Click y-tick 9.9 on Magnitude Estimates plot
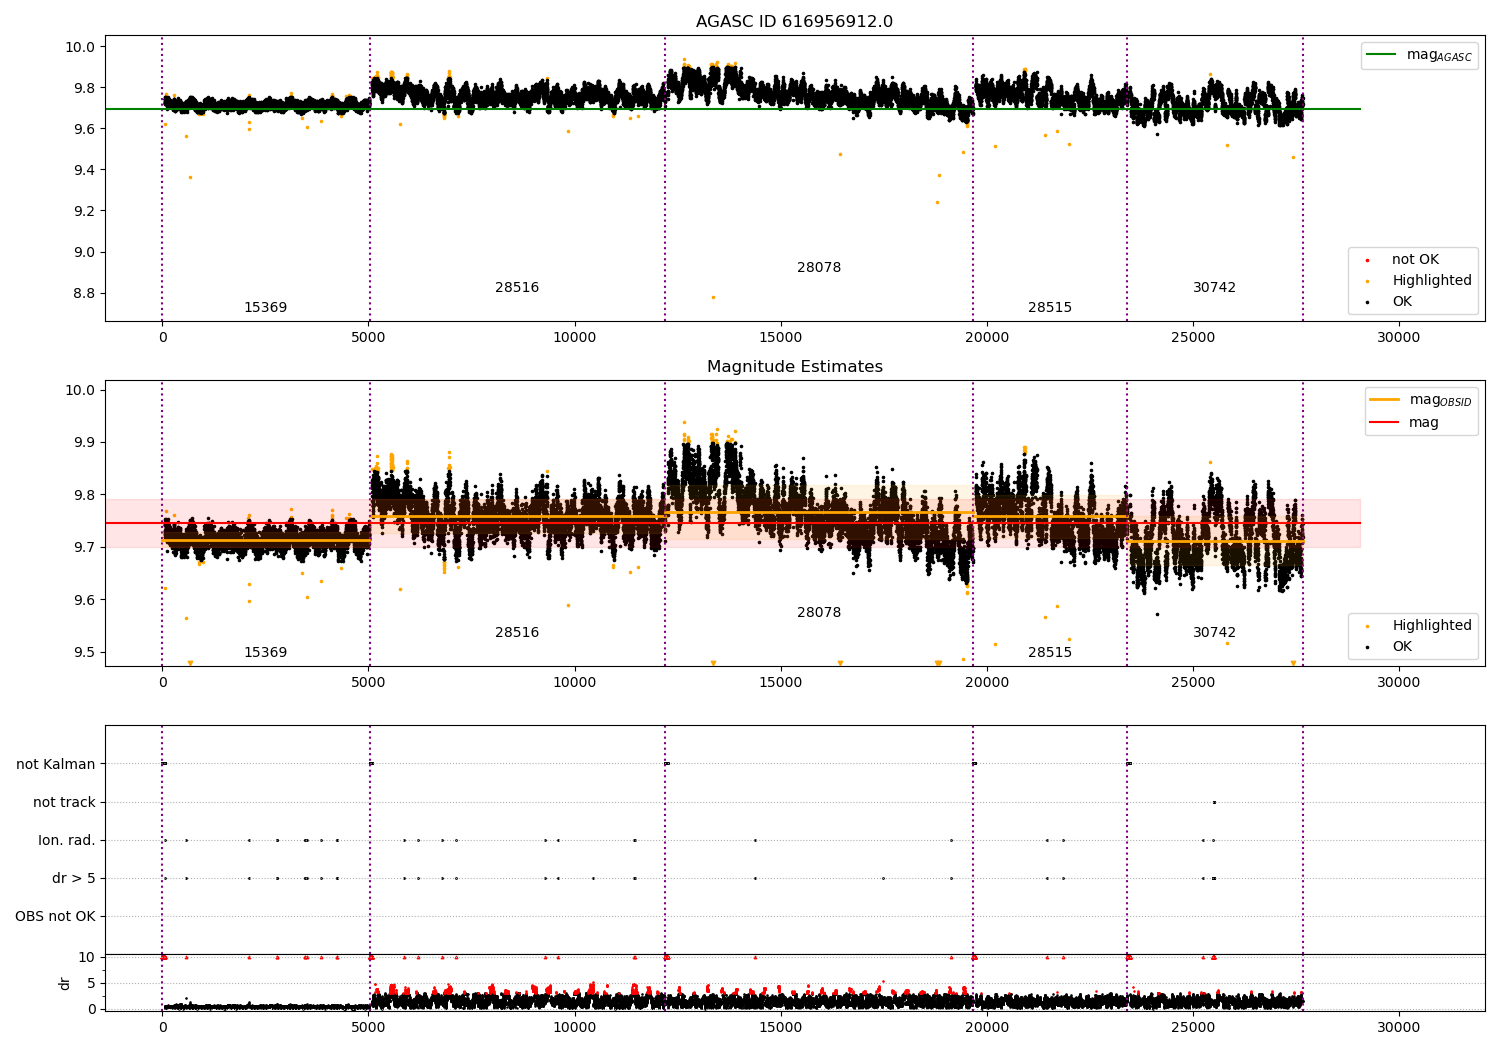 click(x=80, y=443)
